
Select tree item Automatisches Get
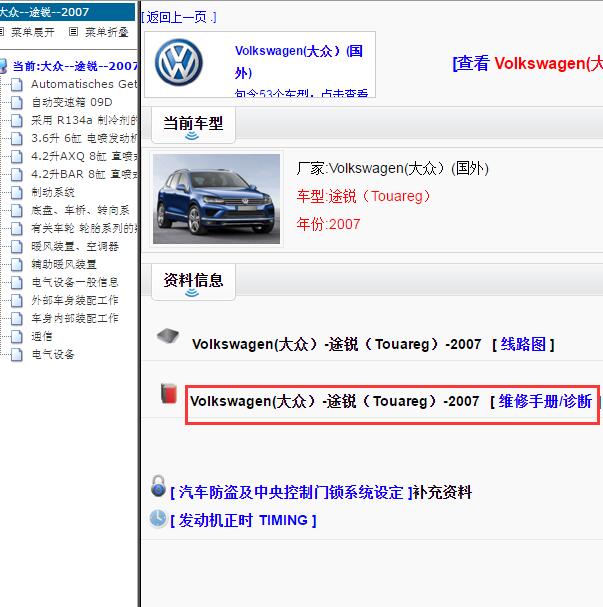click(84, 84)
